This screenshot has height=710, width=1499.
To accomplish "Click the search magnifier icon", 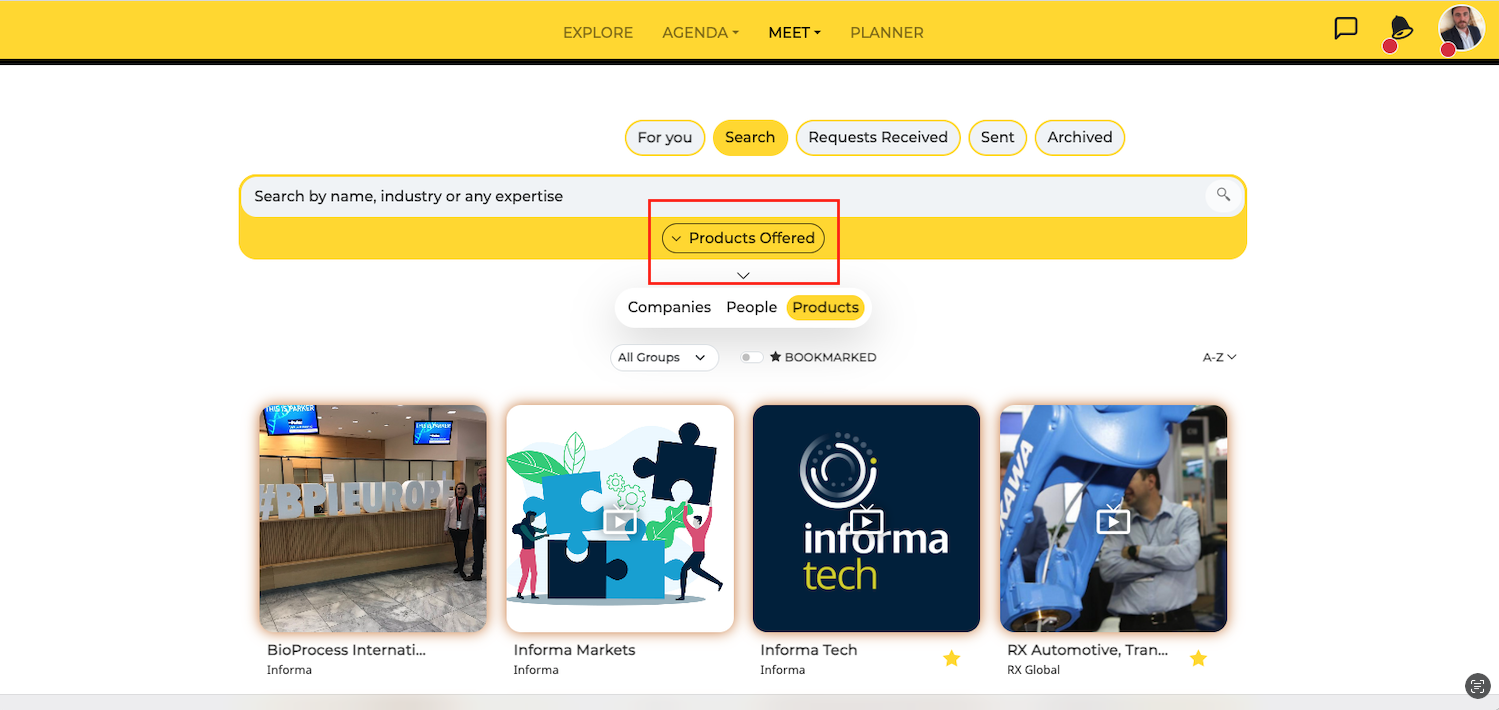I will [1223, 194].
